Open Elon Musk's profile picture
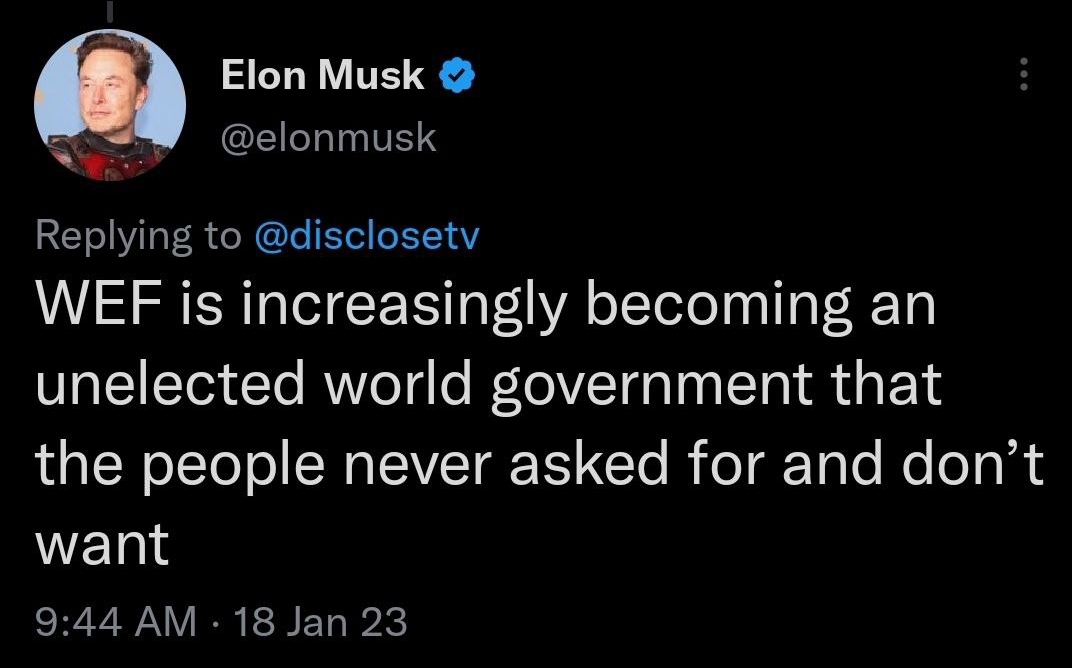1072x668 pixels. [110, 105]
